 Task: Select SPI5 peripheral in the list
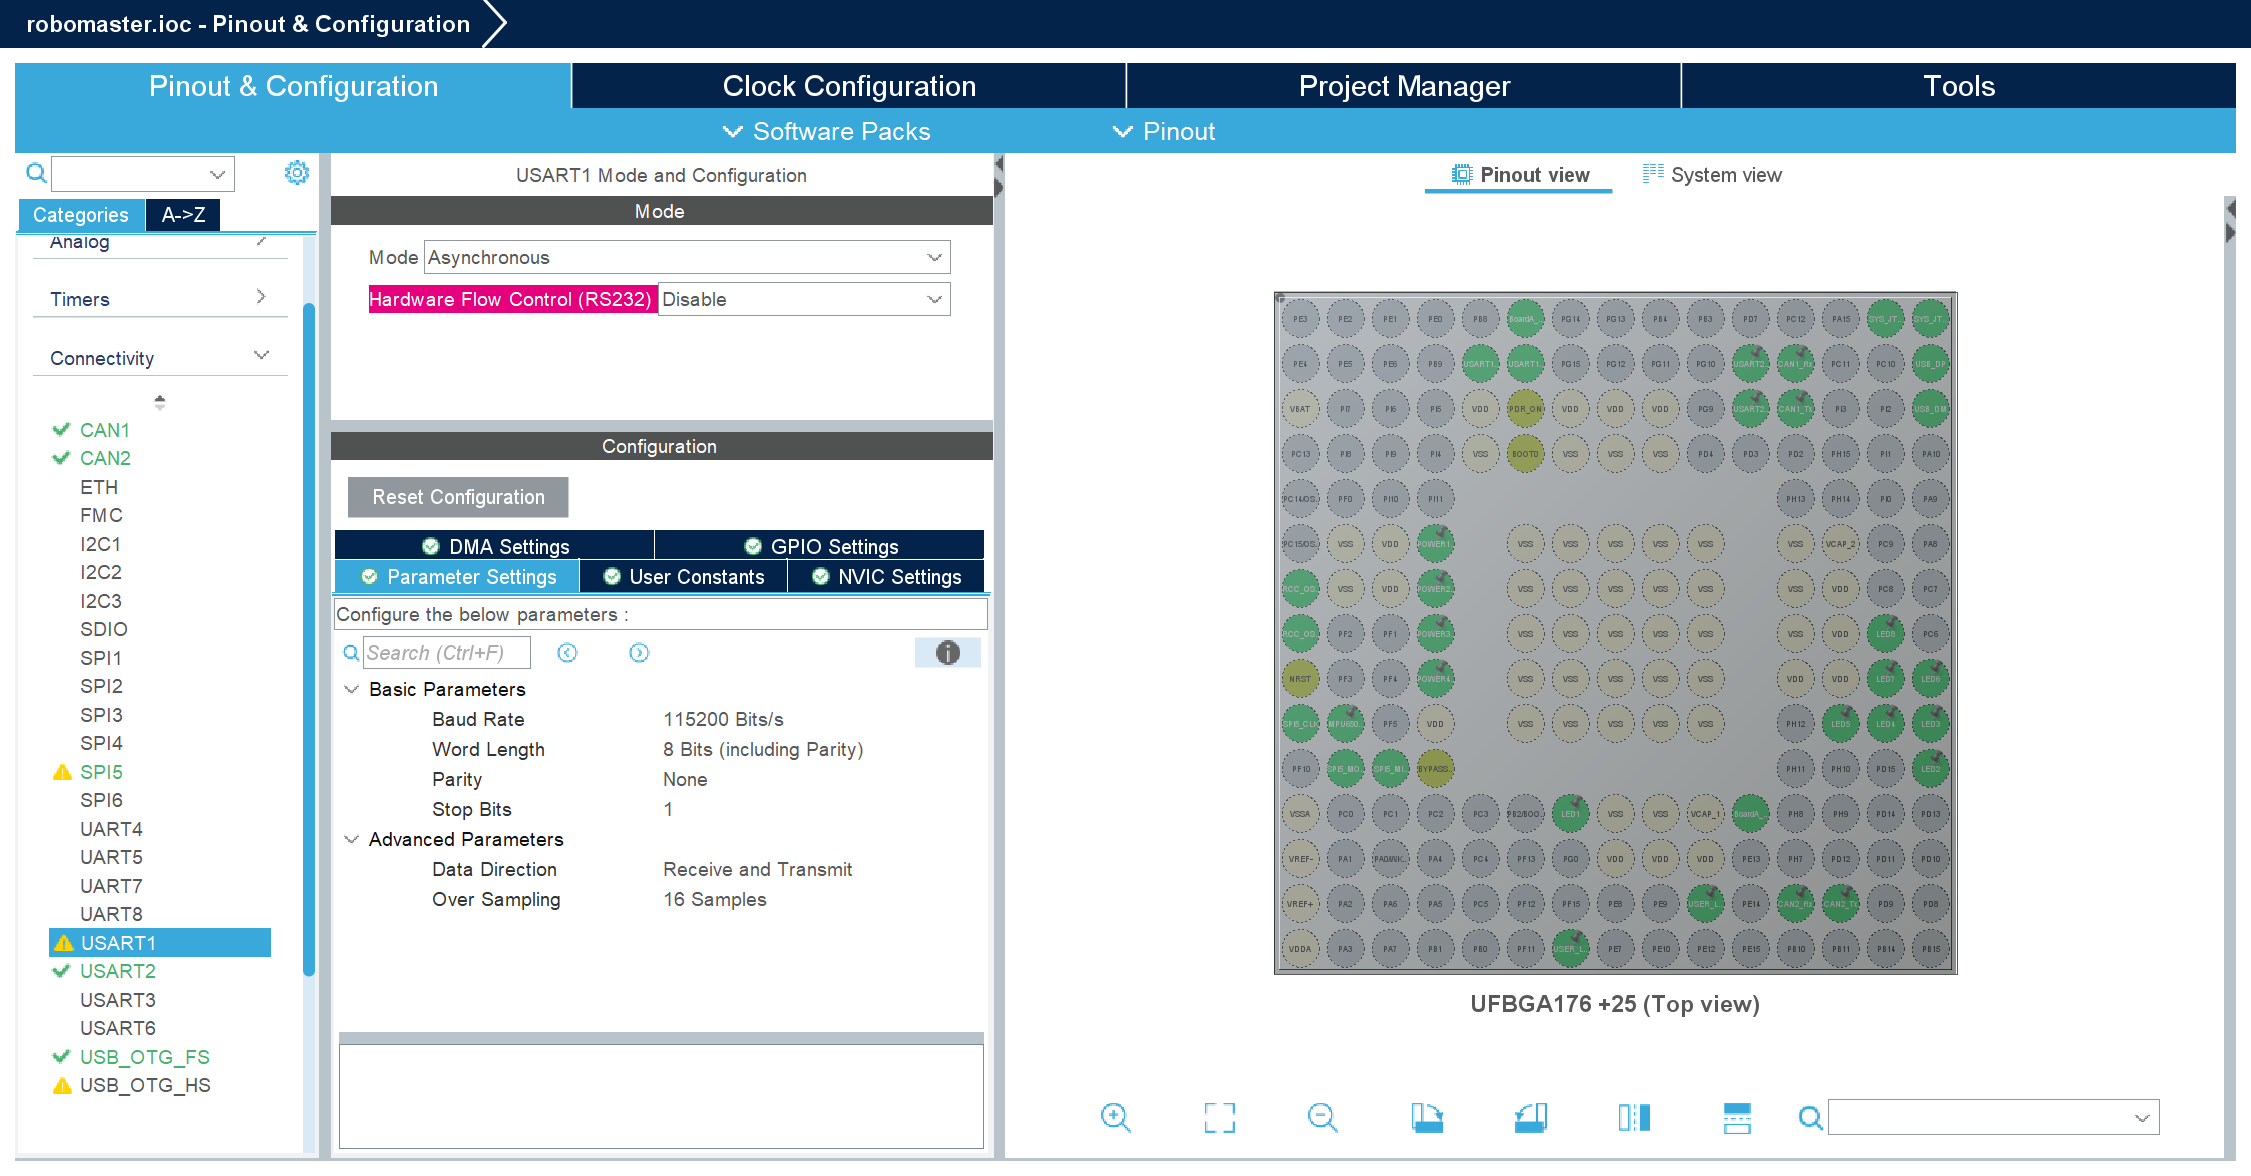(101, 772)
